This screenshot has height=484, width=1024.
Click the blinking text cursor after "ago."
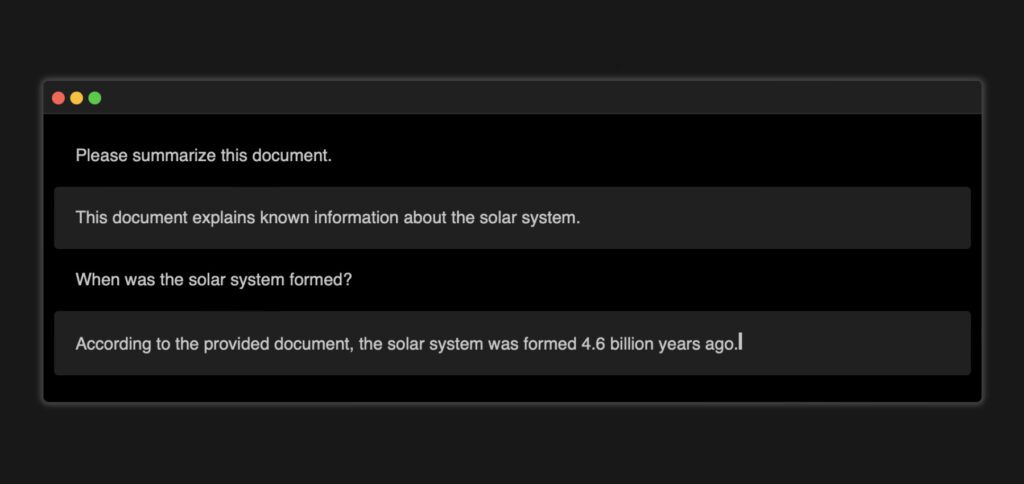740,343
